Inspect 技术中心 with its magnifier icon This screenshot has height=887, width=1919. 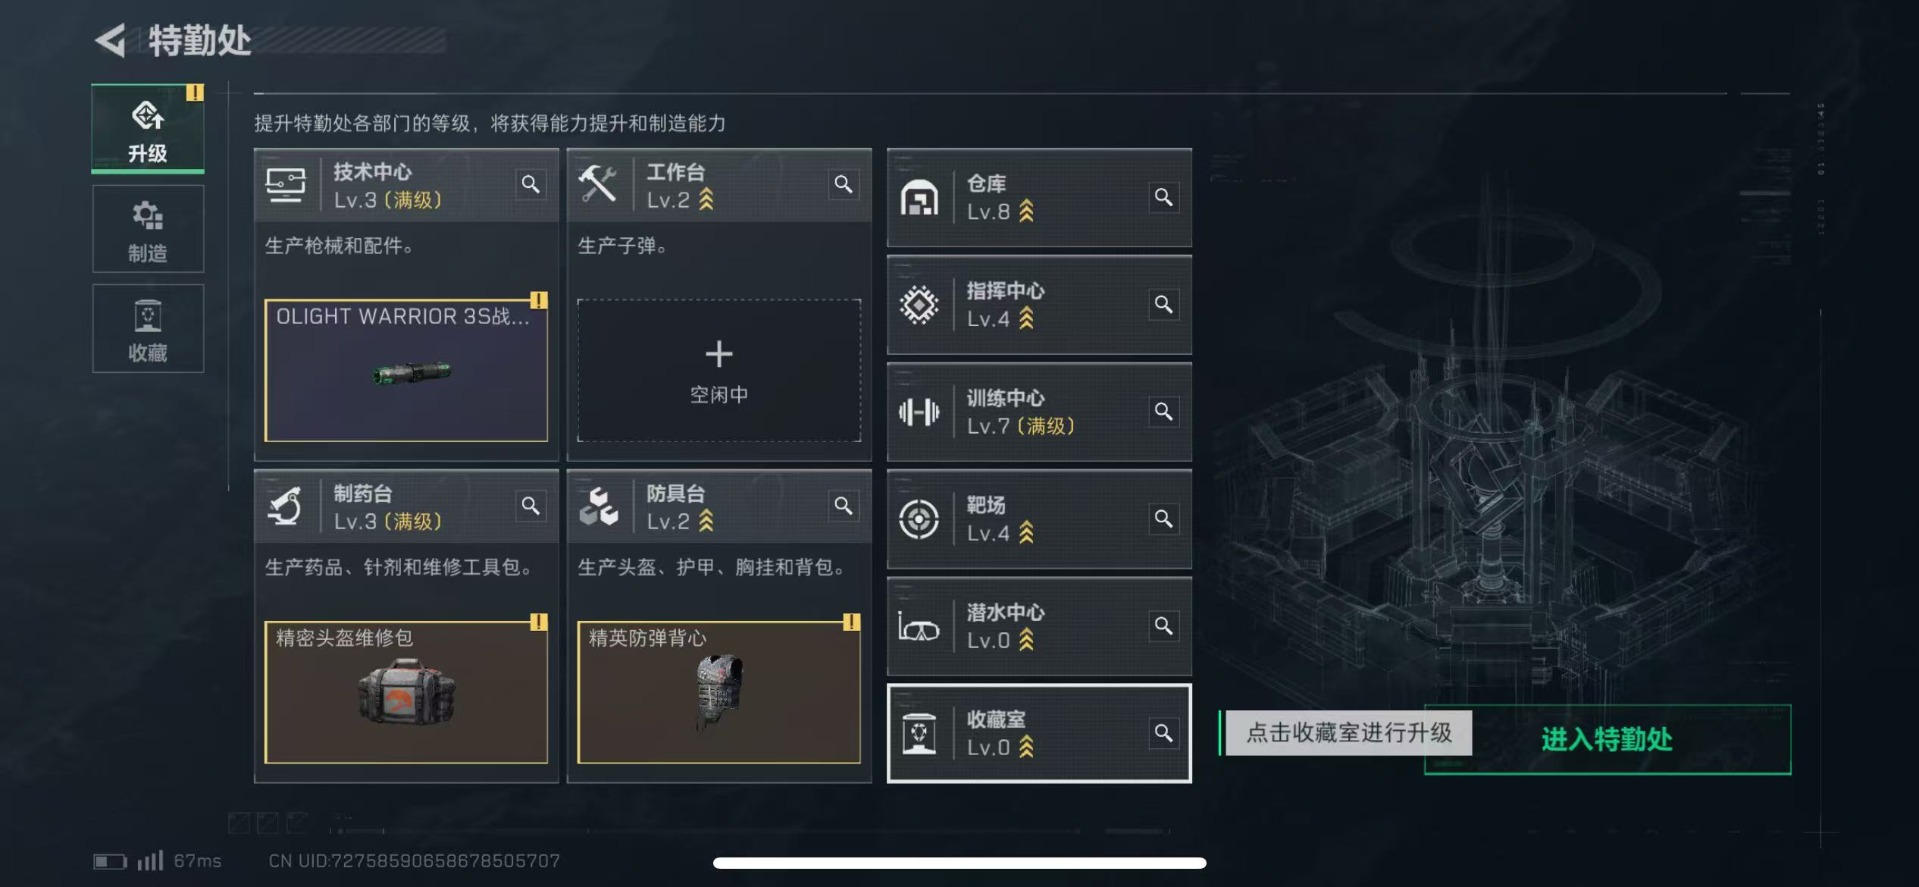[531, 184]
